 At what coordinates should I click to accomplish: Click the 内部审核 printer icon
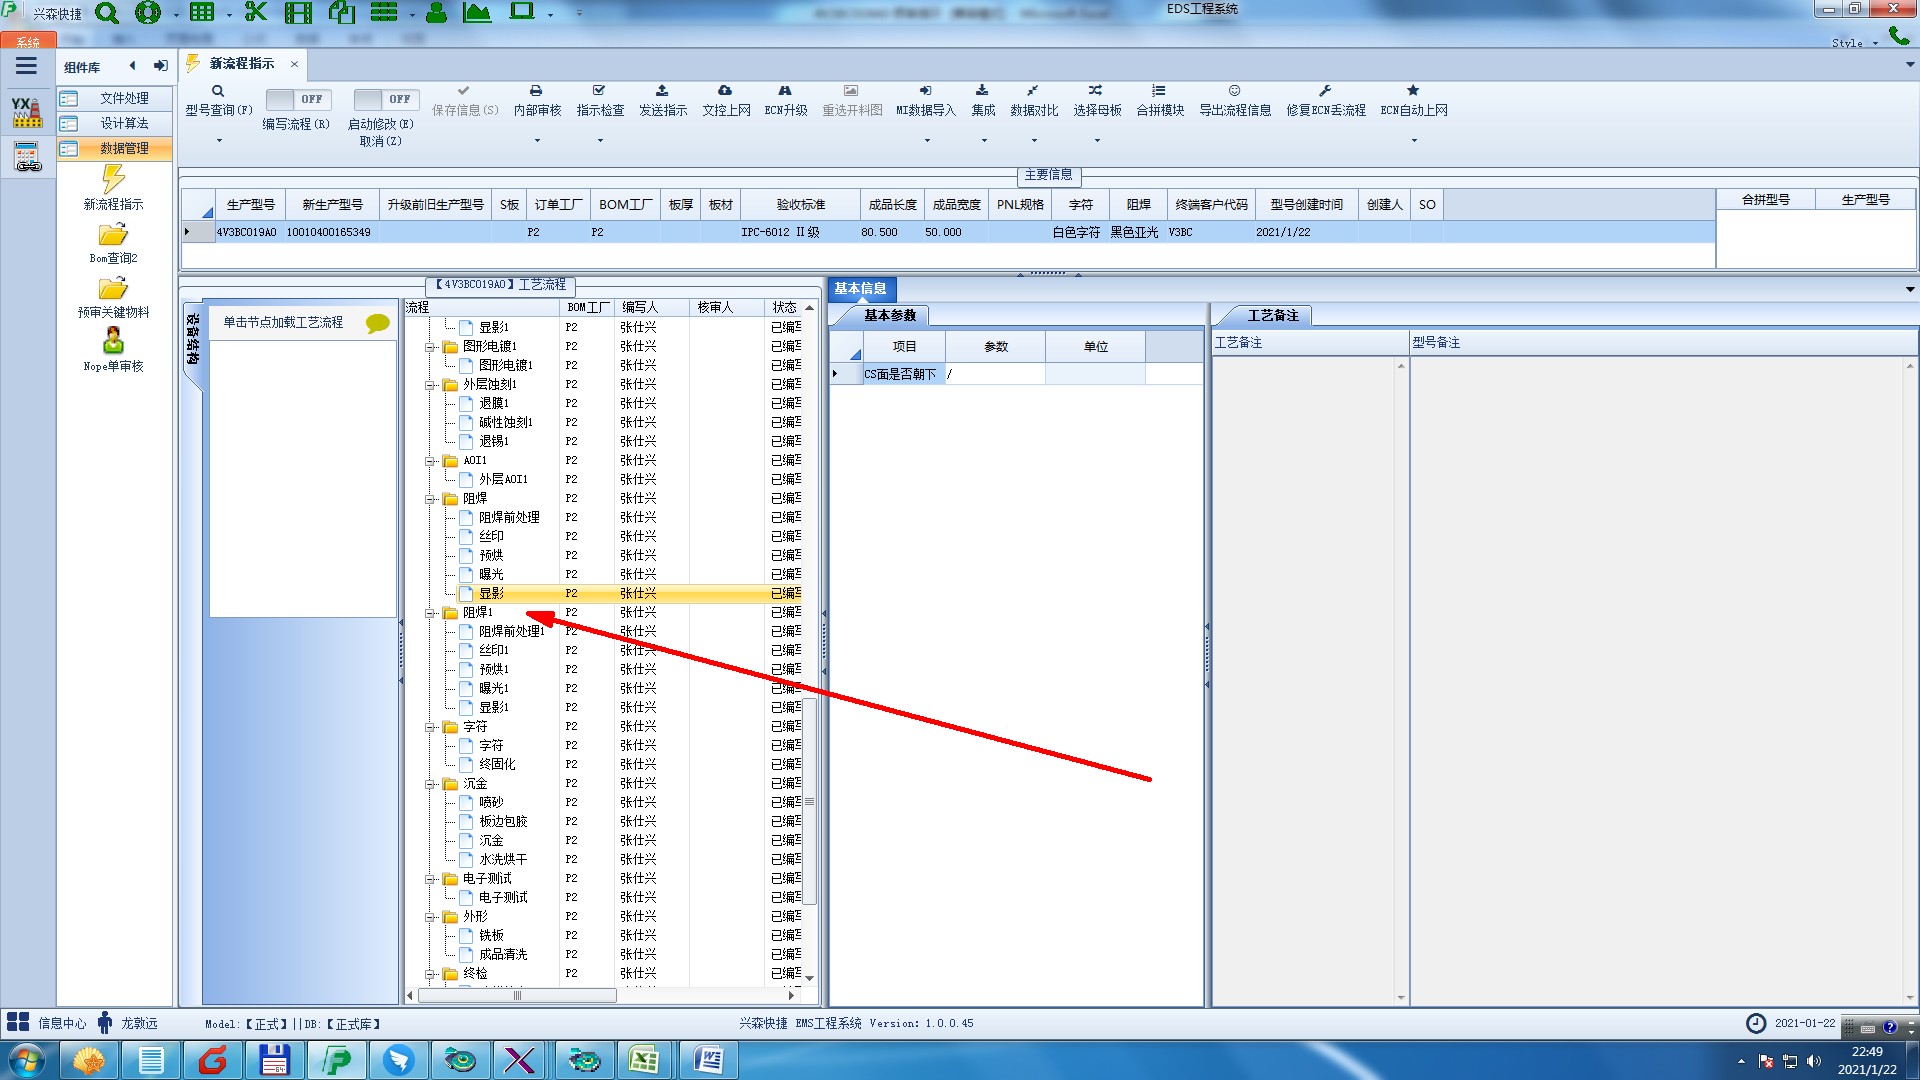[x=536, y=91]
